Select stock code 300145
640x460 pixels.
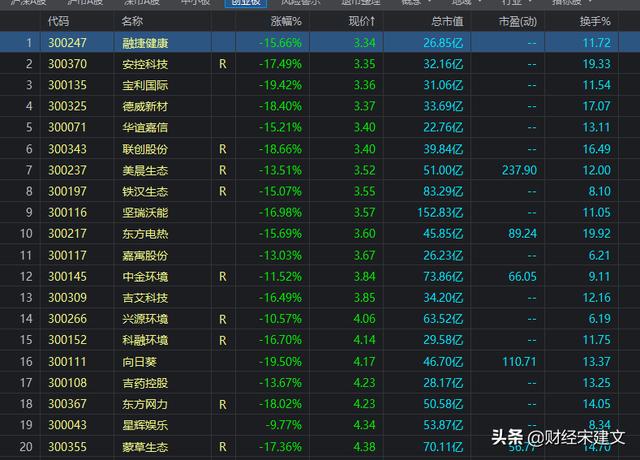[x=67, y=277]
